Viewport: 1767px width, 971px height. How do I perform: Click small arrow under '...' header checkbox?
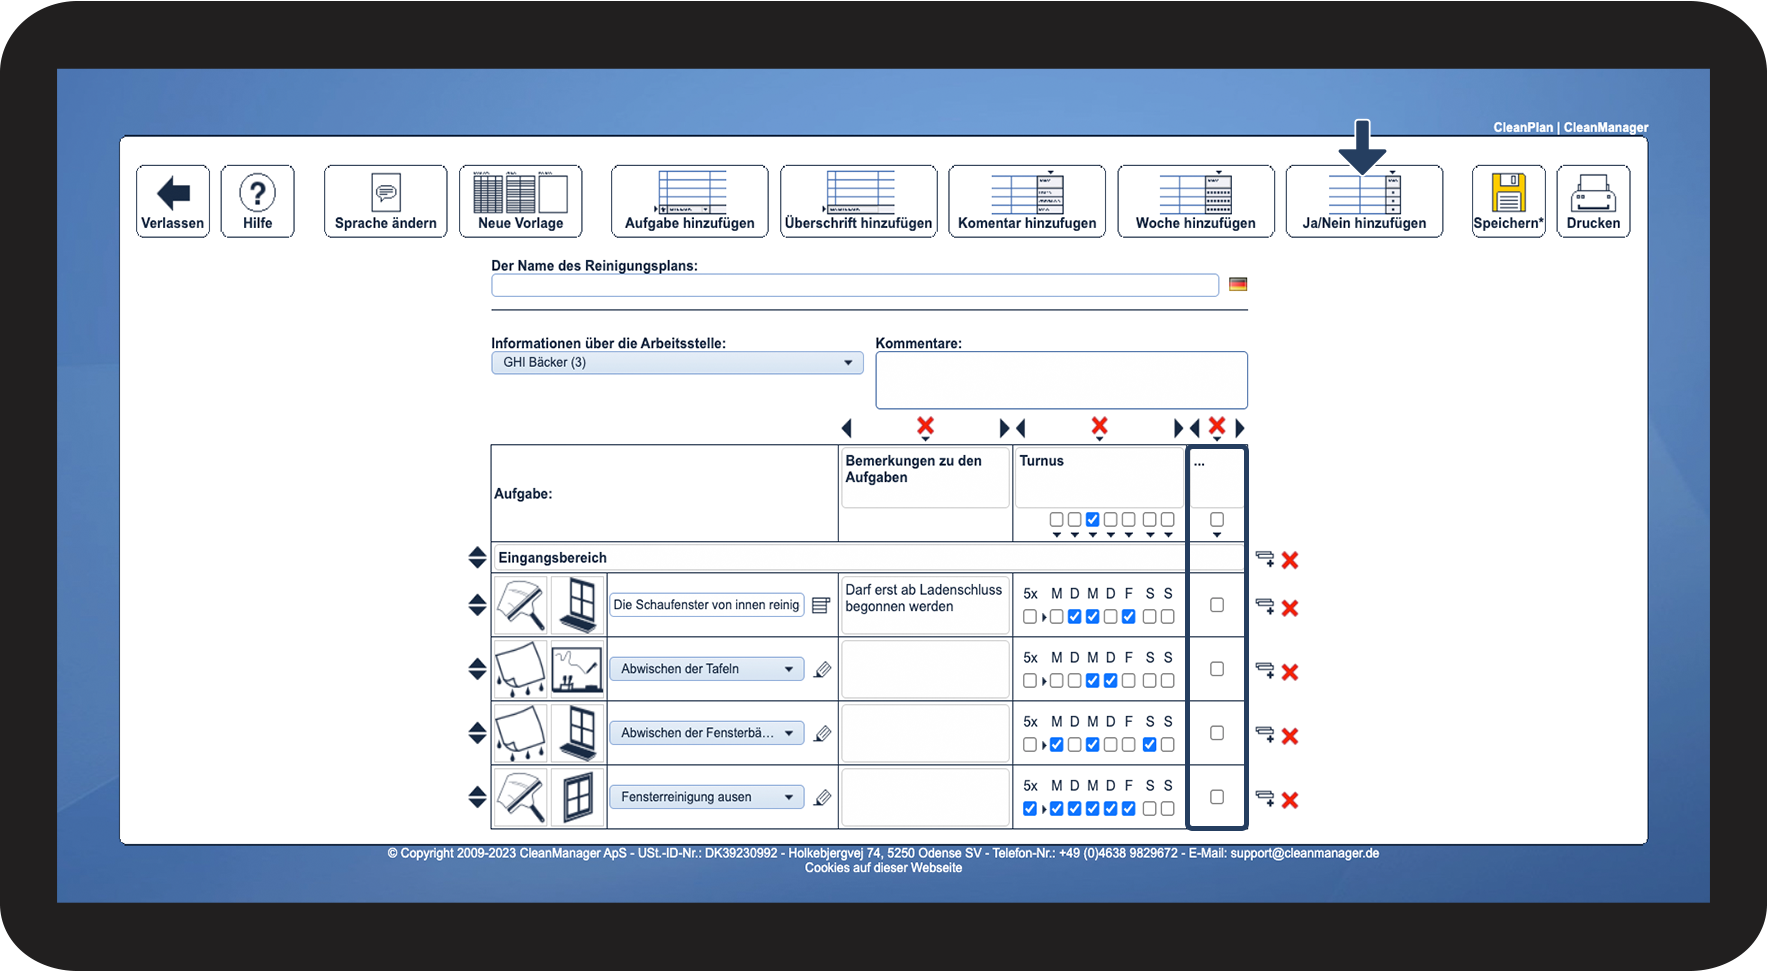(x=1217, y=535)
